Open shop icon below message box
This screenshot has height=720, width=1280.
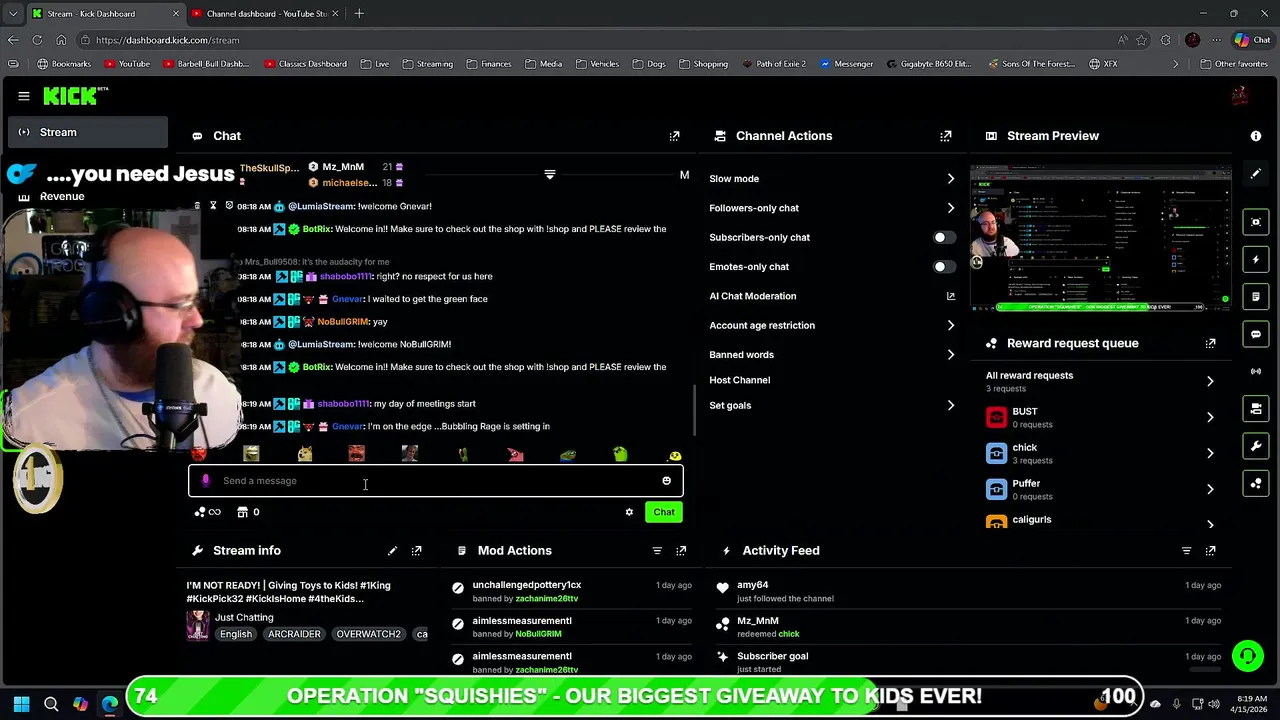pos(242,512)
